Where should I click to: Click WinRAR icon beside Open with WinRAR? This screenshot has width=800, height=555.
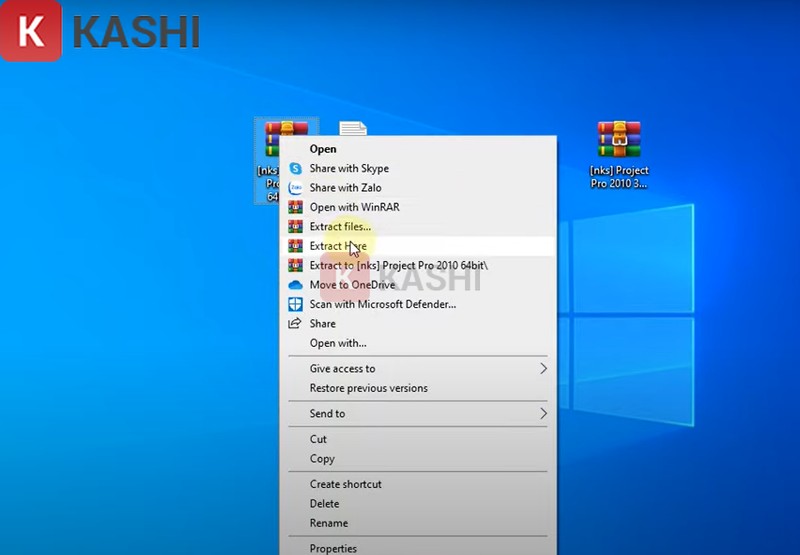295,207
